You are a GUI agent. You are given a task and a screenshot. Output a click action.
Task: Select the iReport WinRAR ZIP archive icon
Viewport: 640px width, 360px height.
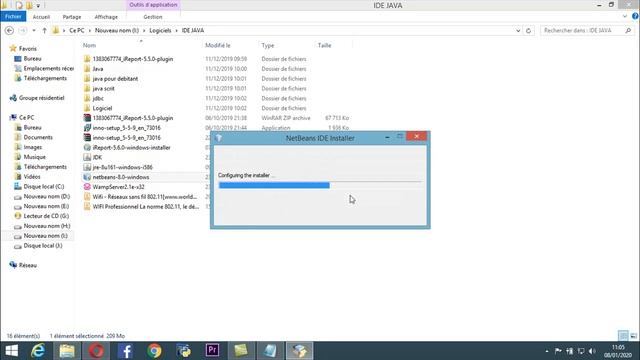87,118
